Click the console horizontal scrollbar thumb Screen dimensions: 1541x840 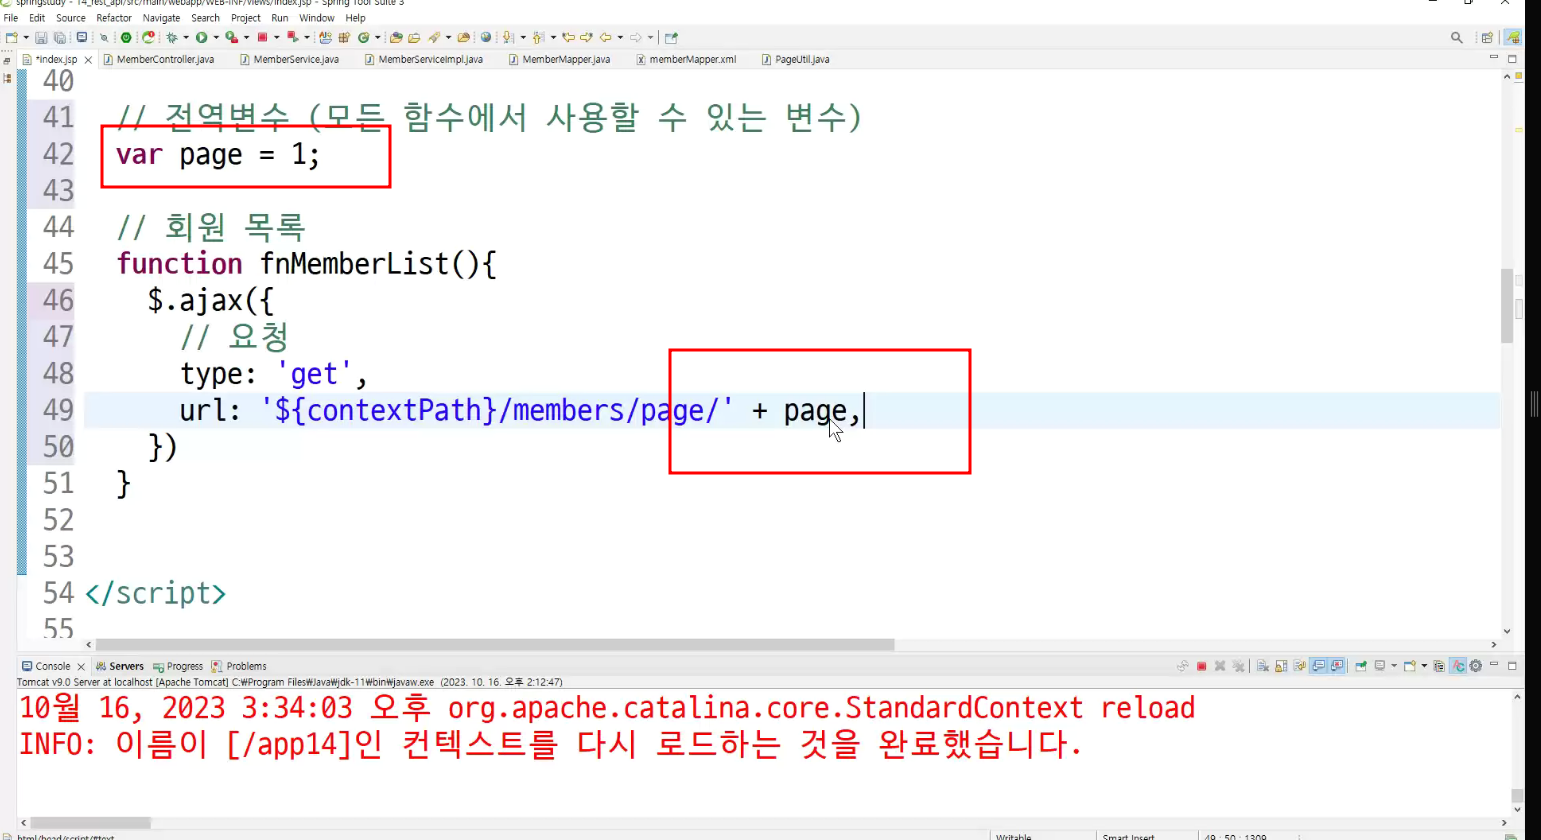click(90, 823)
